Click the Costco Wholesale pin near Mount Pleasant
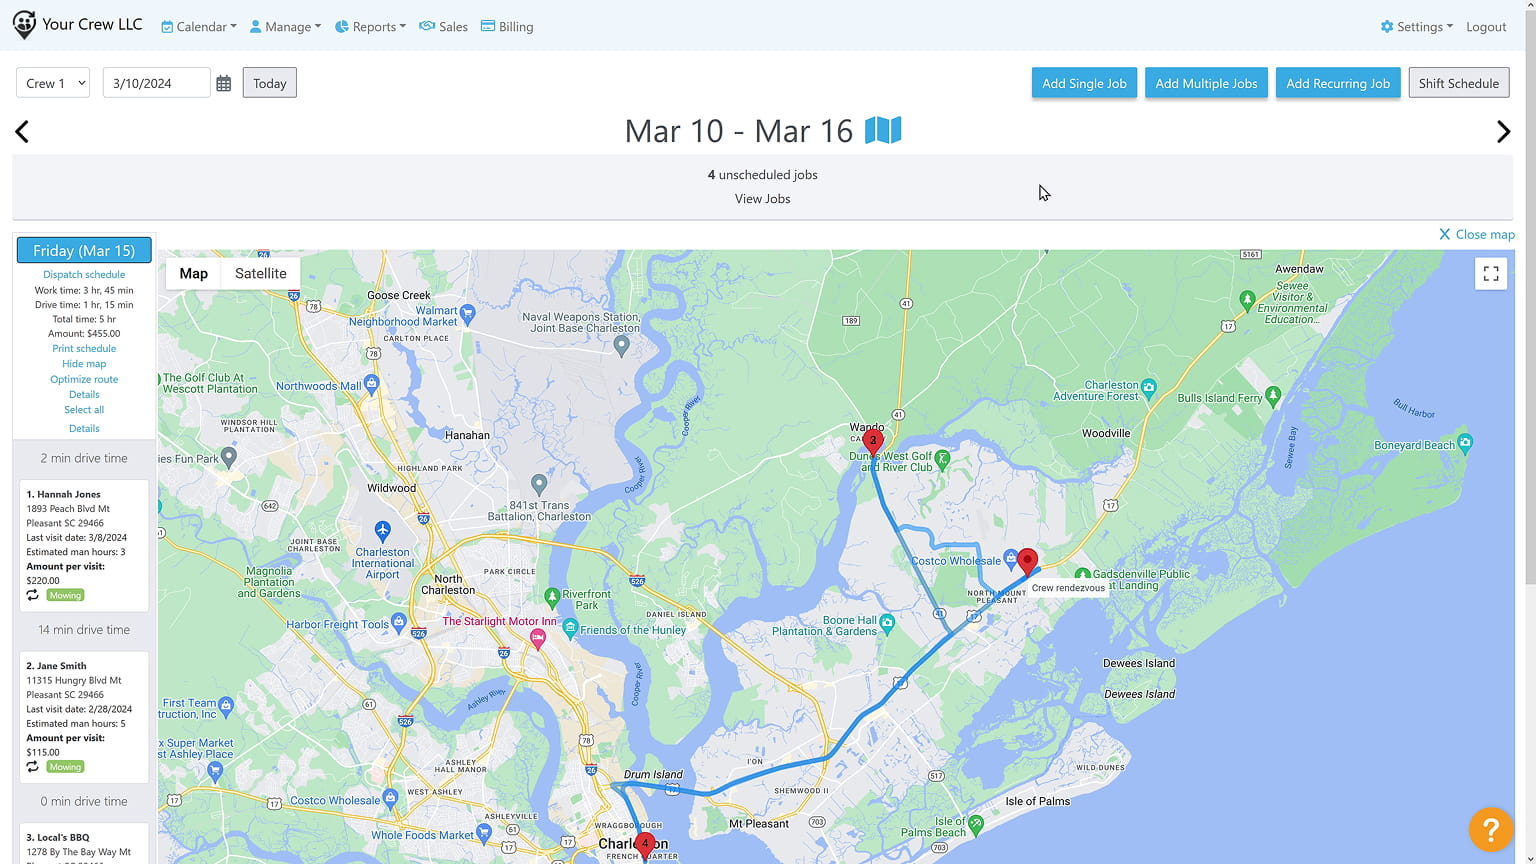 1010,558
